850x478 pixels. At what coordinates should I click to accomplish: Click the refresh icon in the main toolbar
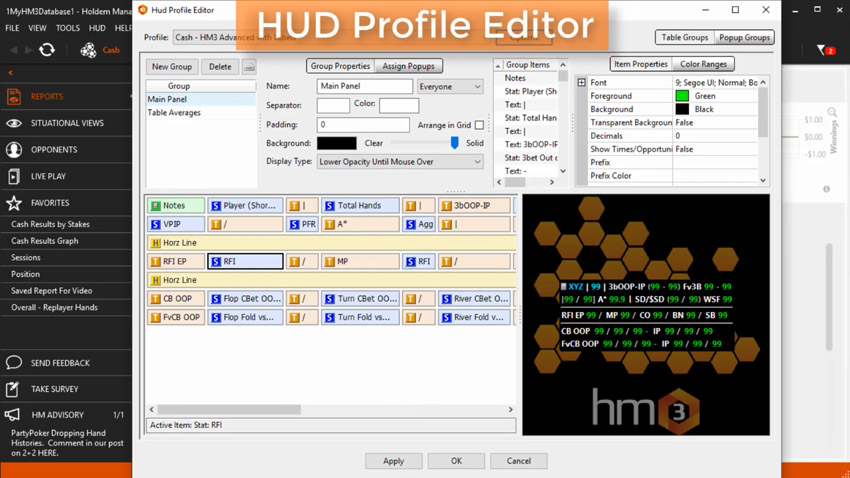(x=47, y=50)
